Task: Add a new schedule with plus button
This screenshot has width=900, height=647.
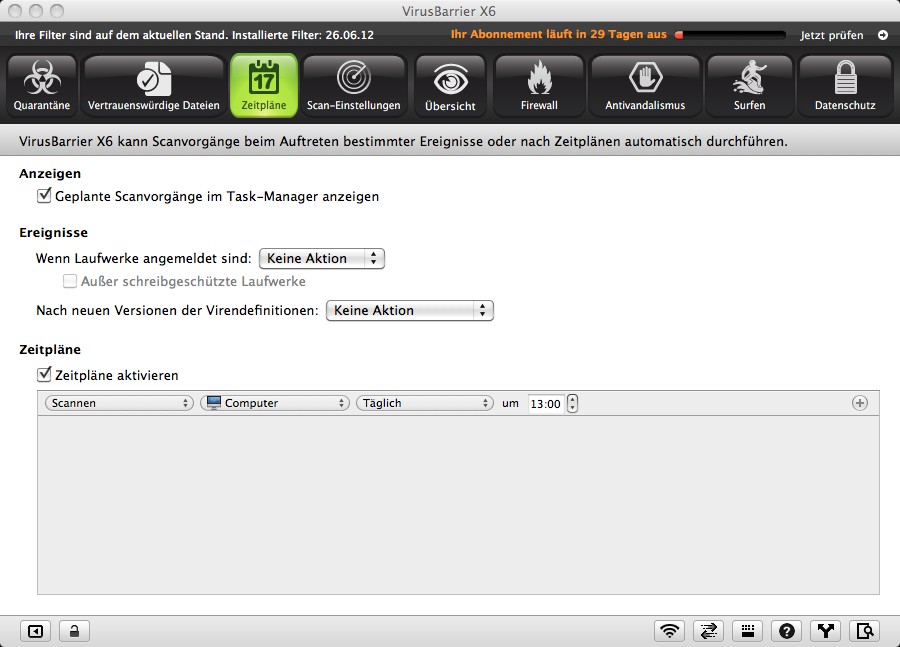Action: (859, 403)
